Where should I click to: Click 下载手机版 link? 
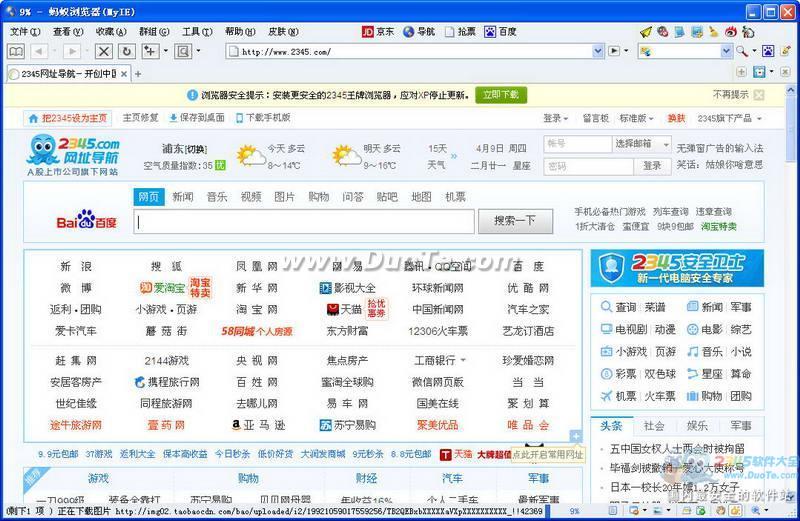click(263, 117)
